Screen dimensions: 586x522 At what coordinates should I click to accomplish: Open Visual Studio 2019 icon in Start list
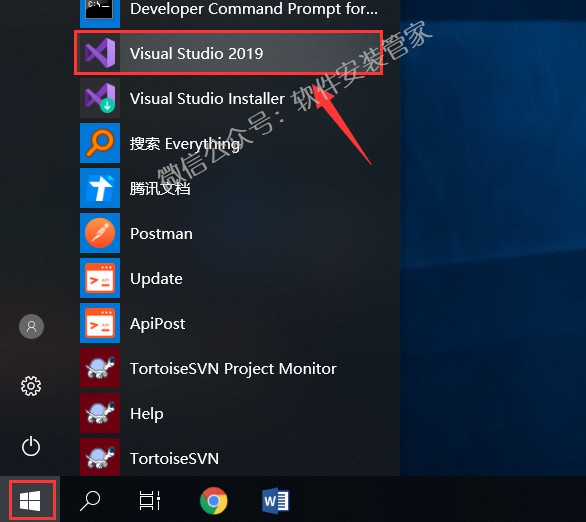coord(100,53)
